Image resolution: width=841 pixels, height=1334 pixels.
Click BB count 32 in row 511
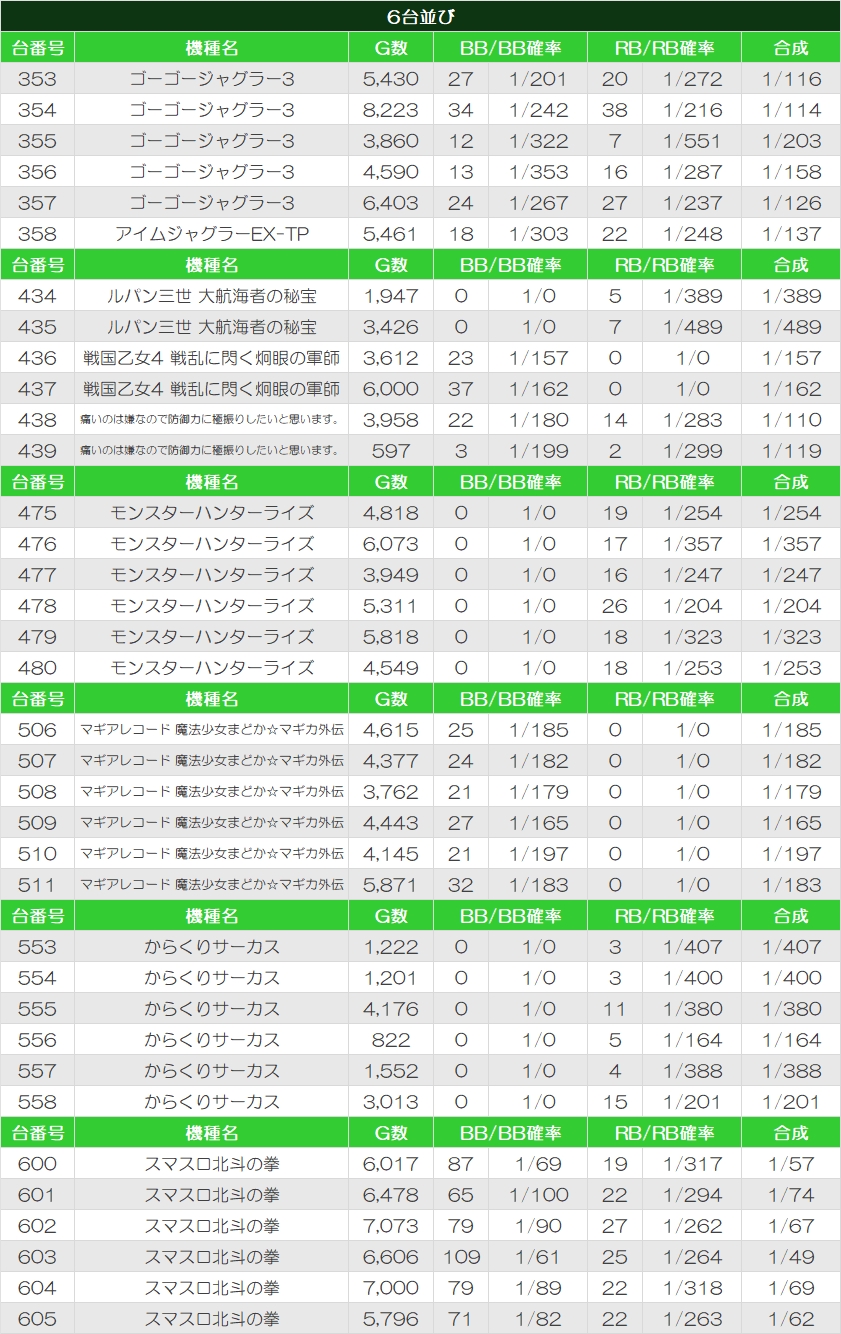461,885
